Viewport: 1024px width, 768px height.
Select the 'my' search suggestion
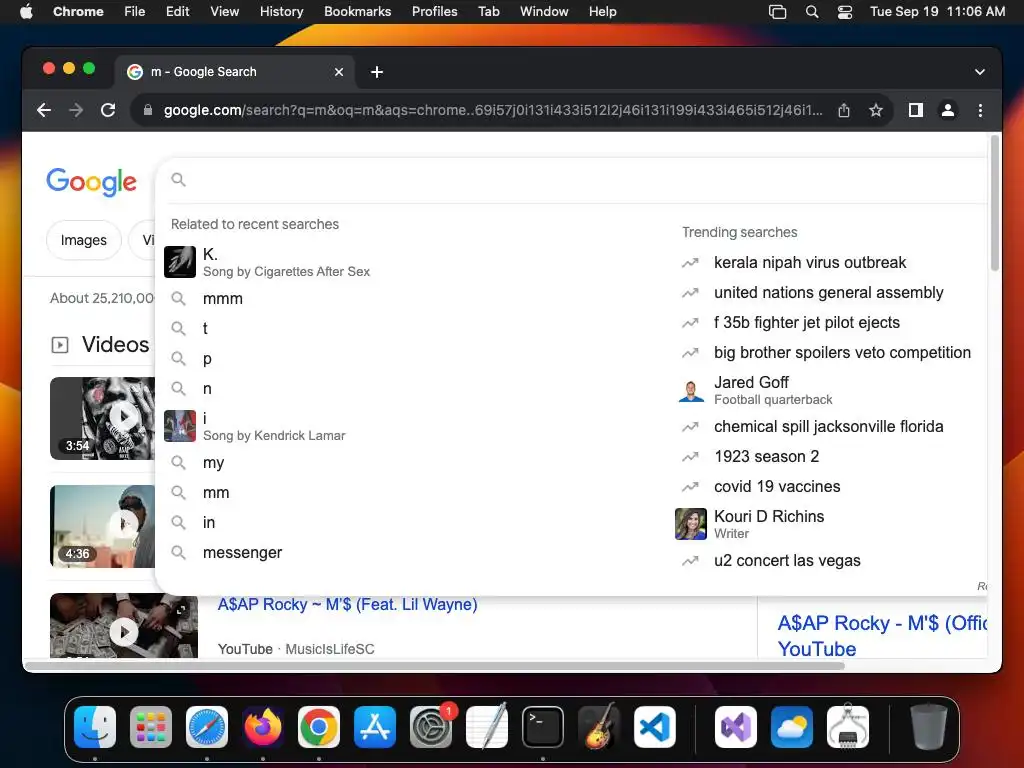click(411, 462)
